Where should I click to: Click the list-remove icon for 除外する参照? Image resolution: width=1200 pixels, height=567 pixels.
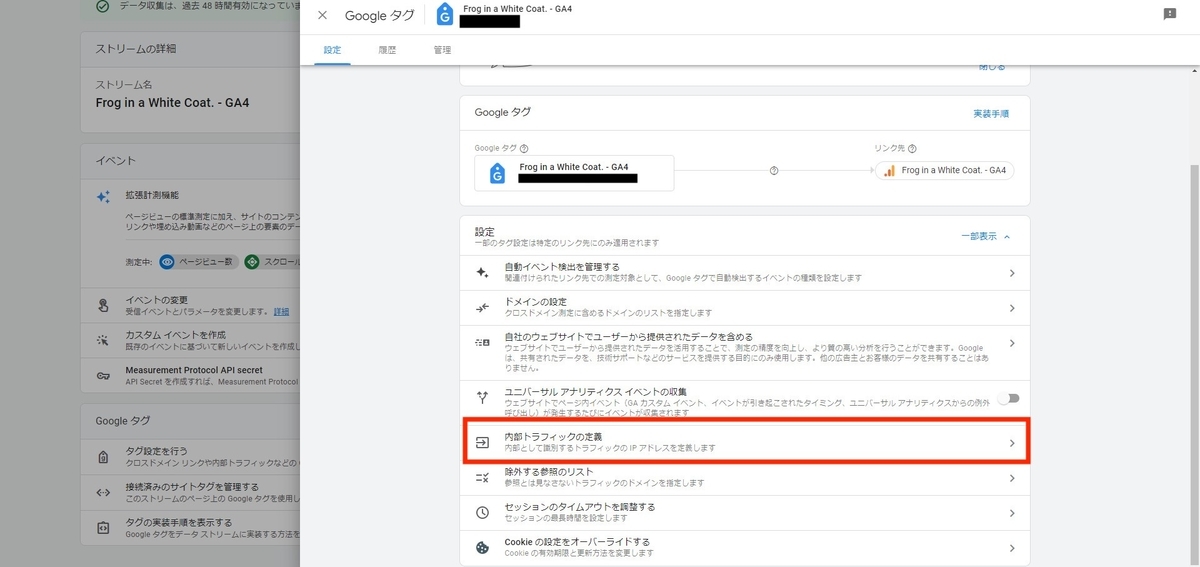(482, 477)
